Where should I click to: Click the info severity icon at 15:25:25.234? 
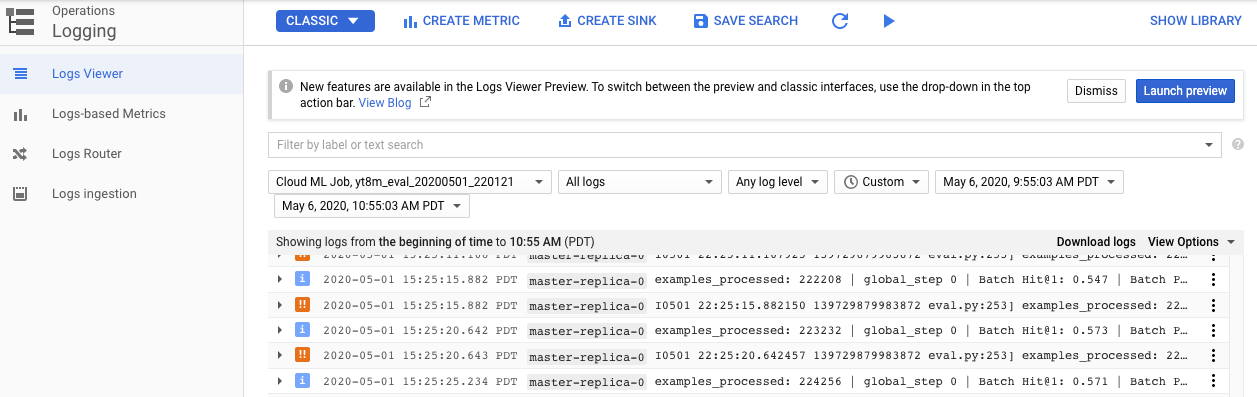tap(302, 381)
